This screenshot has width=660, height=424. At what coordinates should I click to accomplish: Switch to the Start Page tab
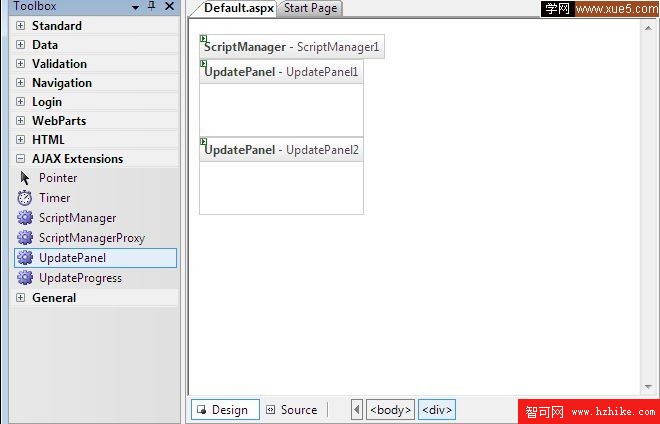coord(311,8)
